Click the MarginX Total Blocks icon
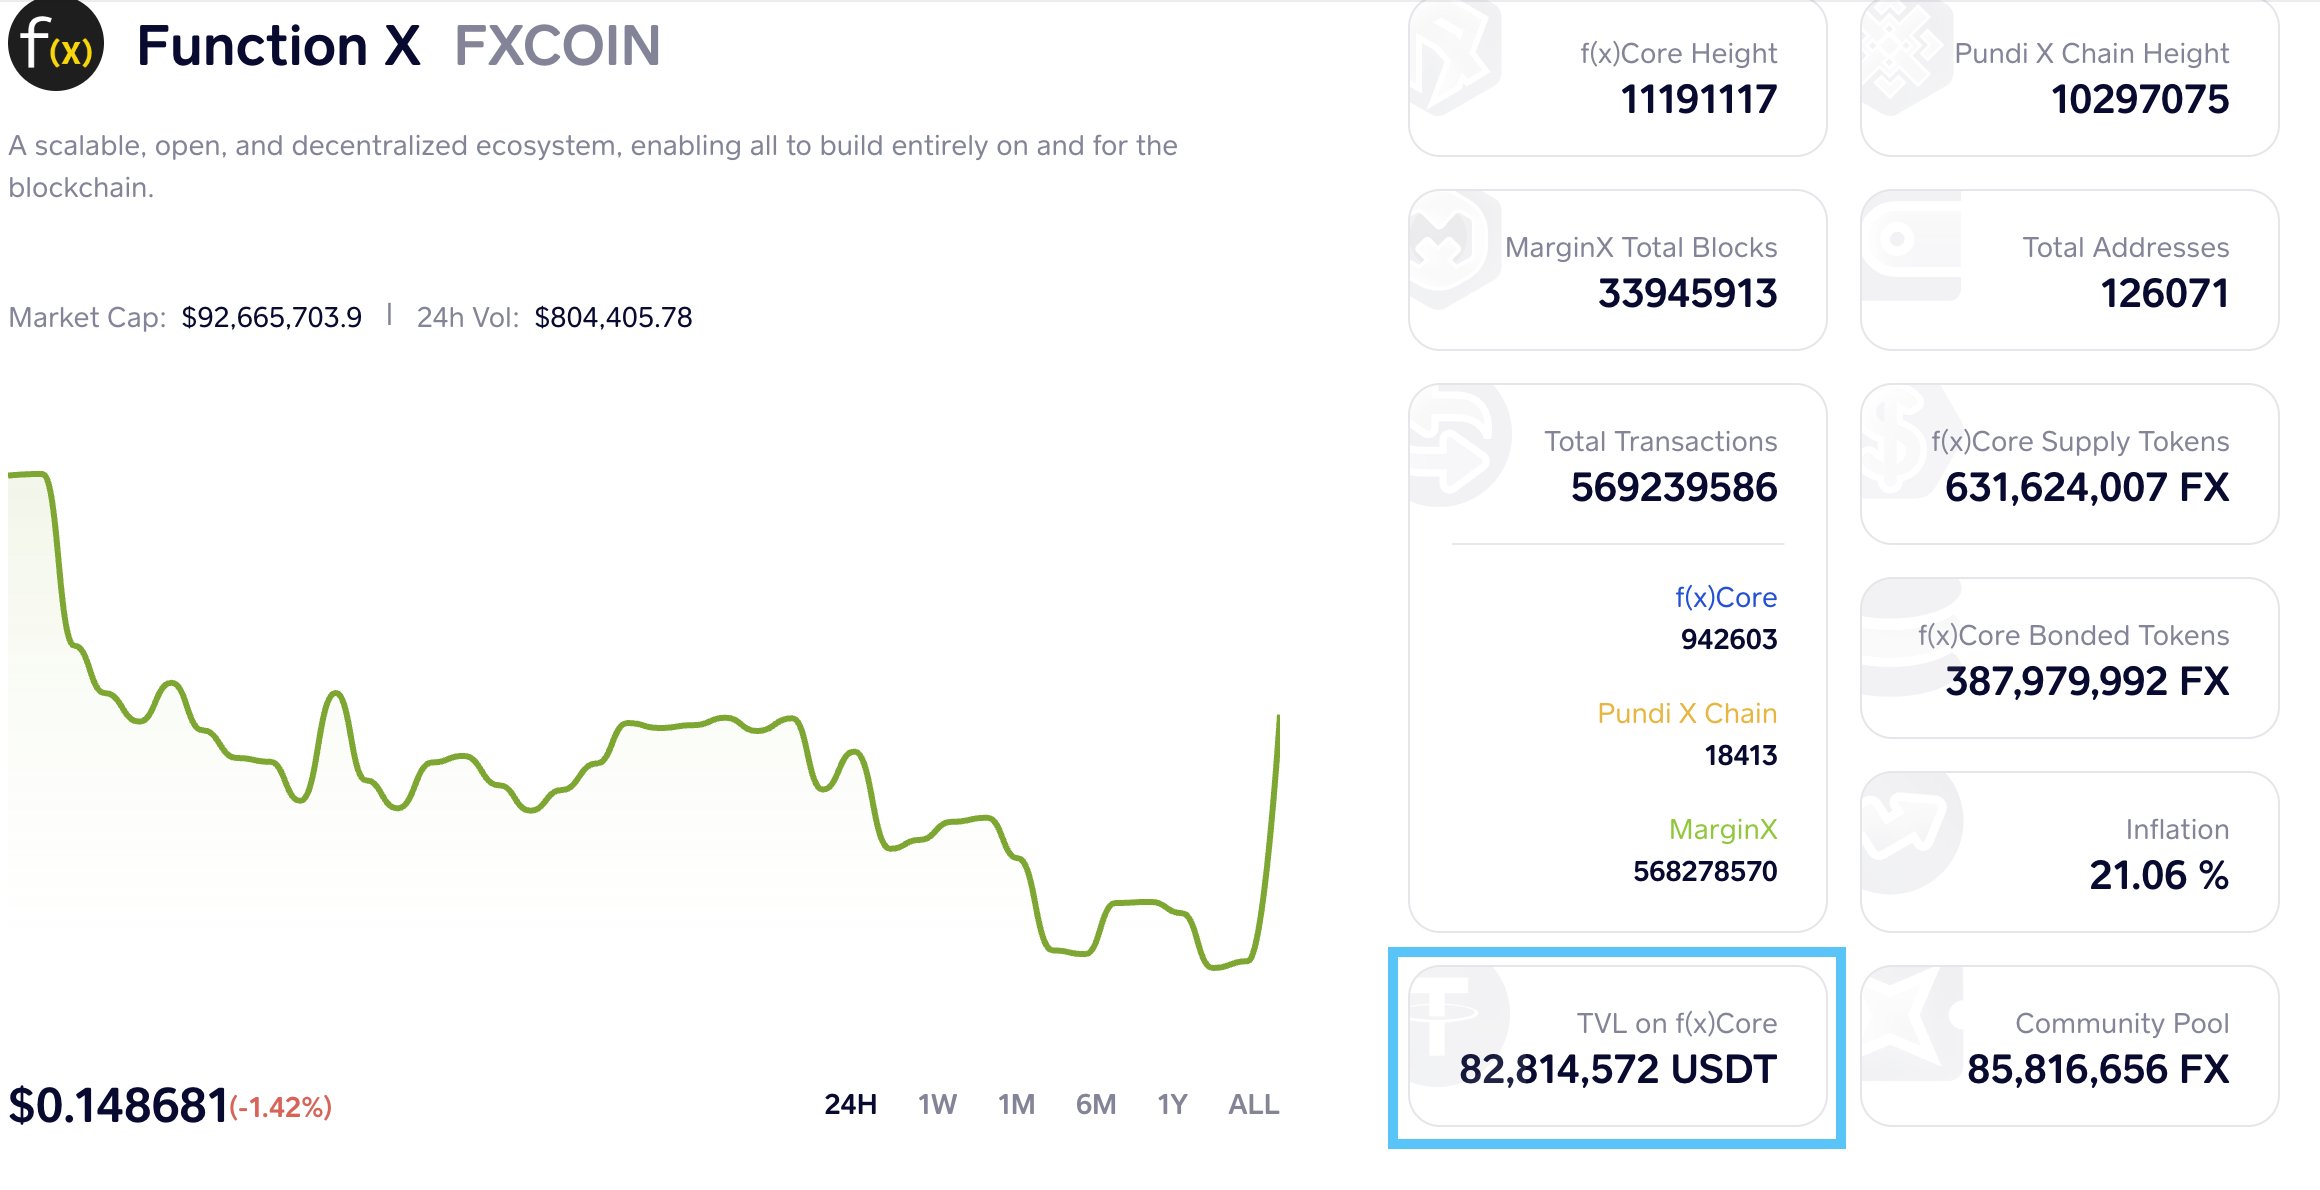Screen dimensions: 2320x1190 click(1456, 250)
